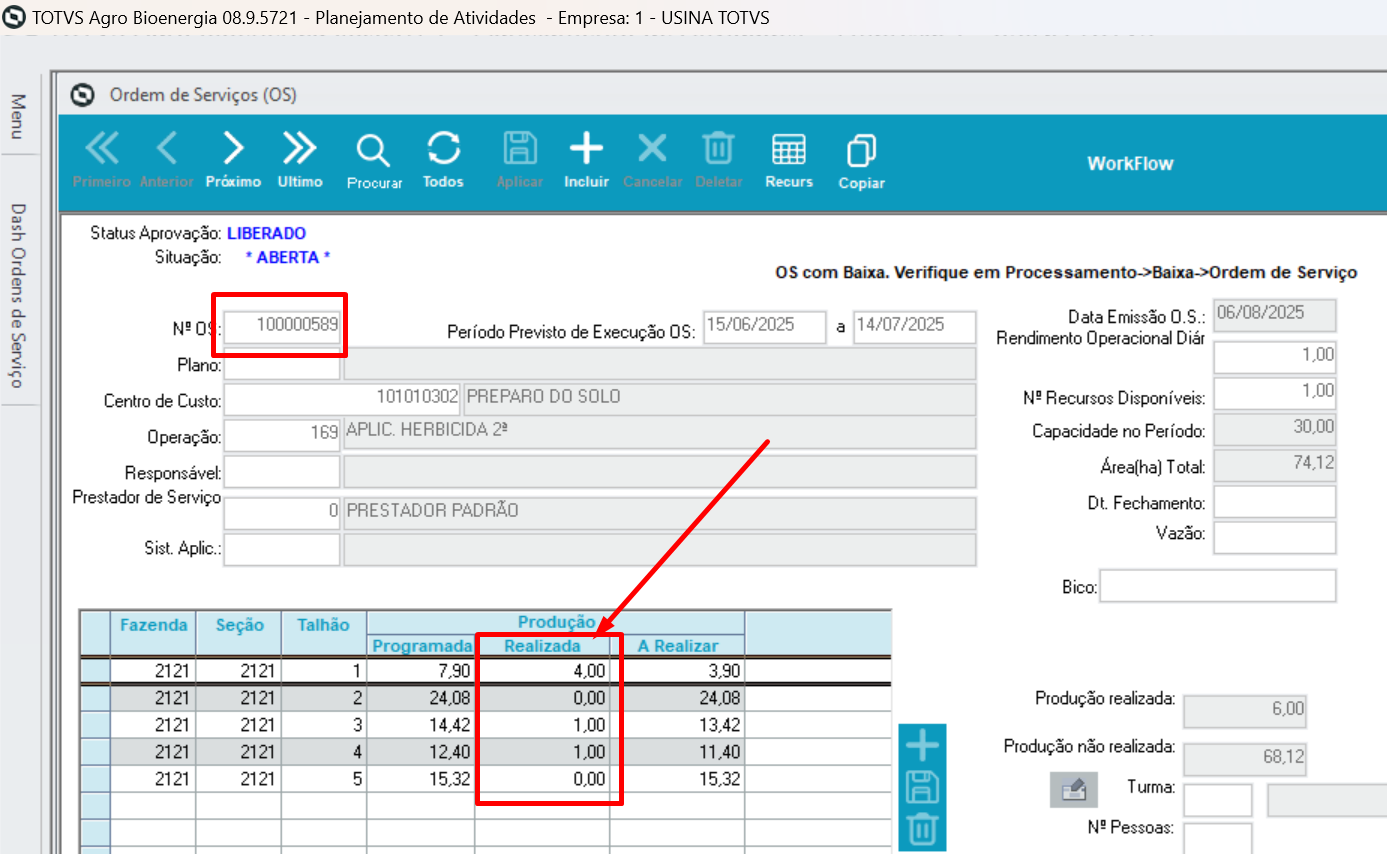Advance to next record with Próximo
Viewport: 1387px width, 854px height.
pos(233,160)
